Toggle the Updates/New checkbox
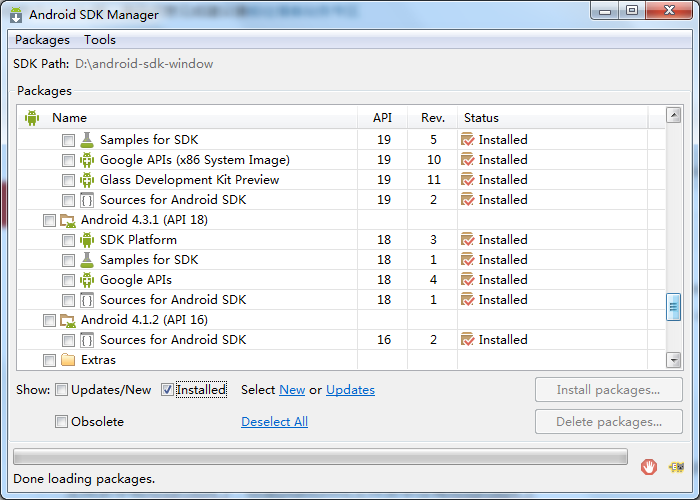700x500 pixels. [62, 390]
